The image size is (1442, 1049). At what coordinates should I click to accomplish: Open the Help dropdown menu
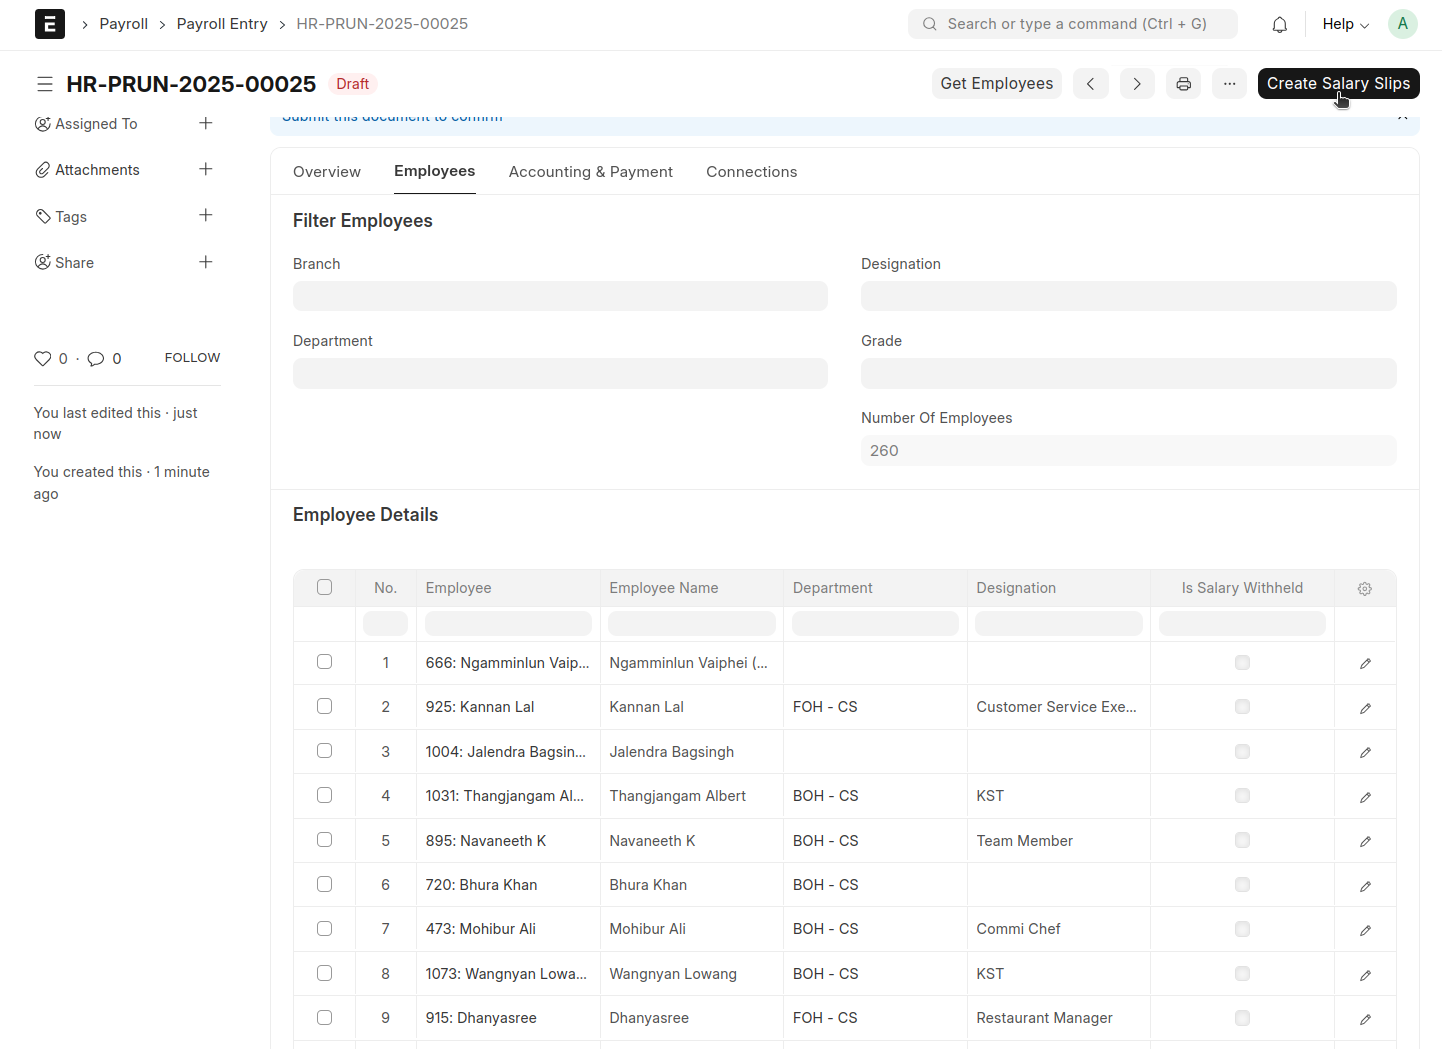pos(1345,24)
